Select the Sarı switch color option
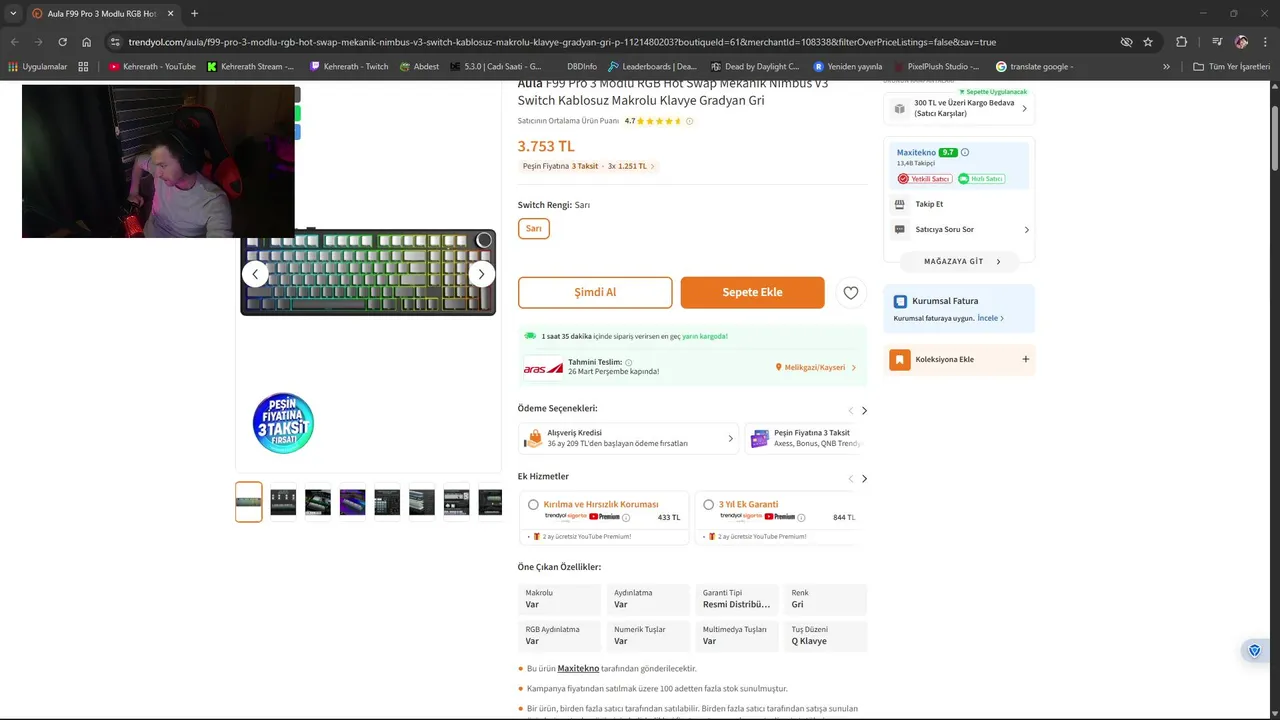This screenshot has width=1280, height=720. point(534,229)
